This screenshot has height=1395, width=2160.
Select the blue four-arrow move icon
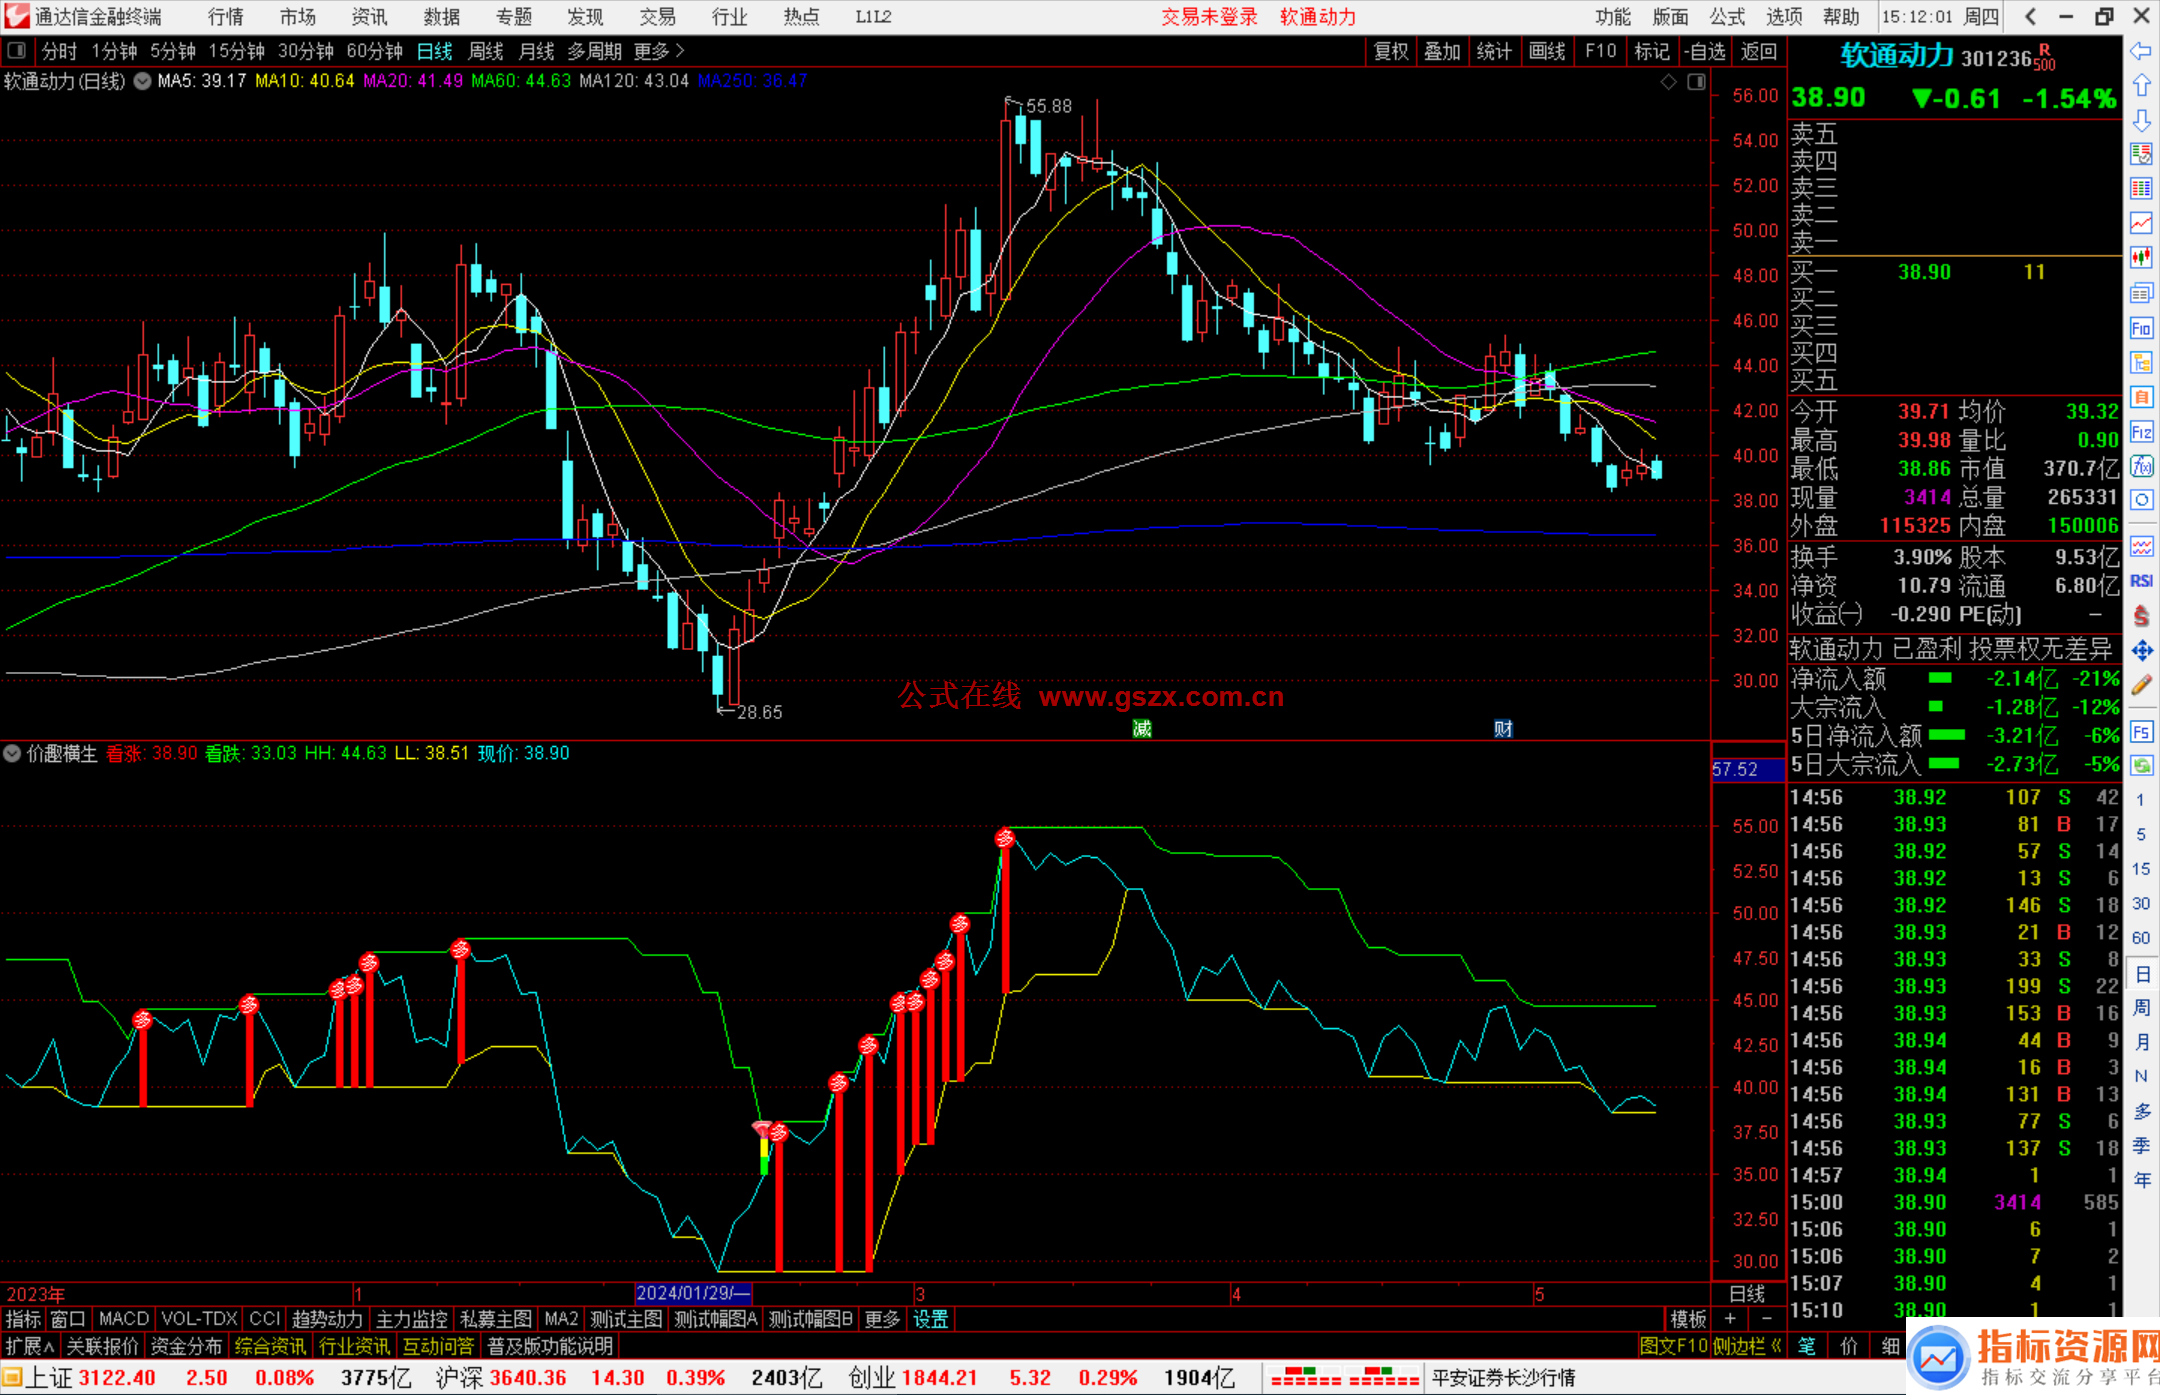pyautogui.click(x=2141, y=651)
